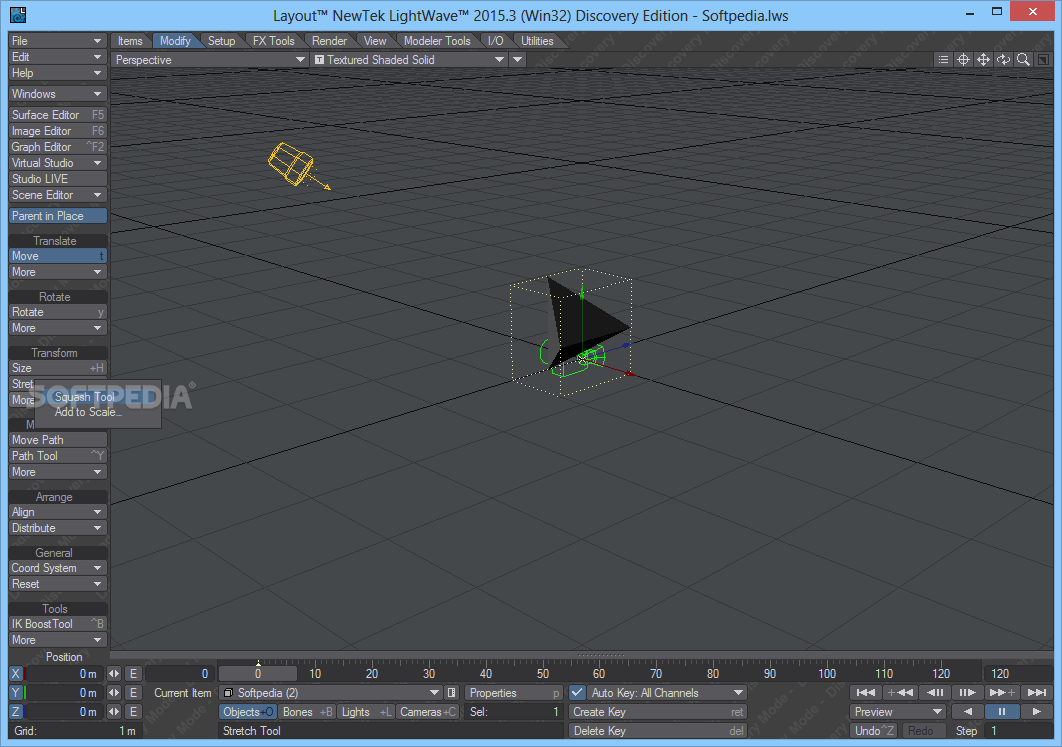Click the viewport zoom magnifier icon
The height and width of the screenshot is (747, 1062).
pyautogui.click(x=1023, y=60)
